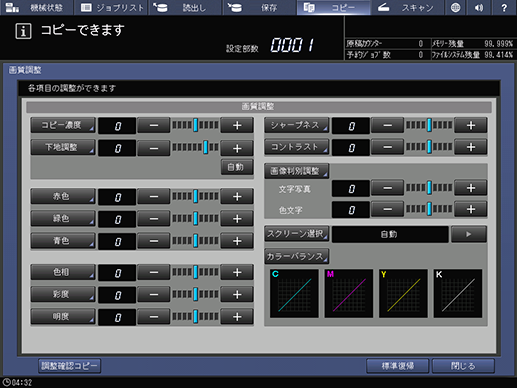
Task: Open help with the question mark icon
Action: [x=504, y=7]
